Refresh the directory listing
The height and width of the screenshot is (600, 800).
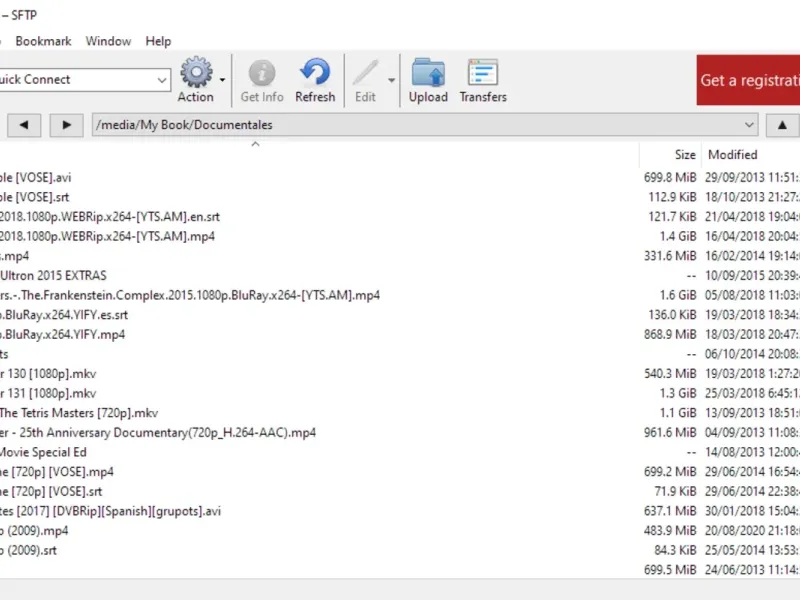pos(315,80)
